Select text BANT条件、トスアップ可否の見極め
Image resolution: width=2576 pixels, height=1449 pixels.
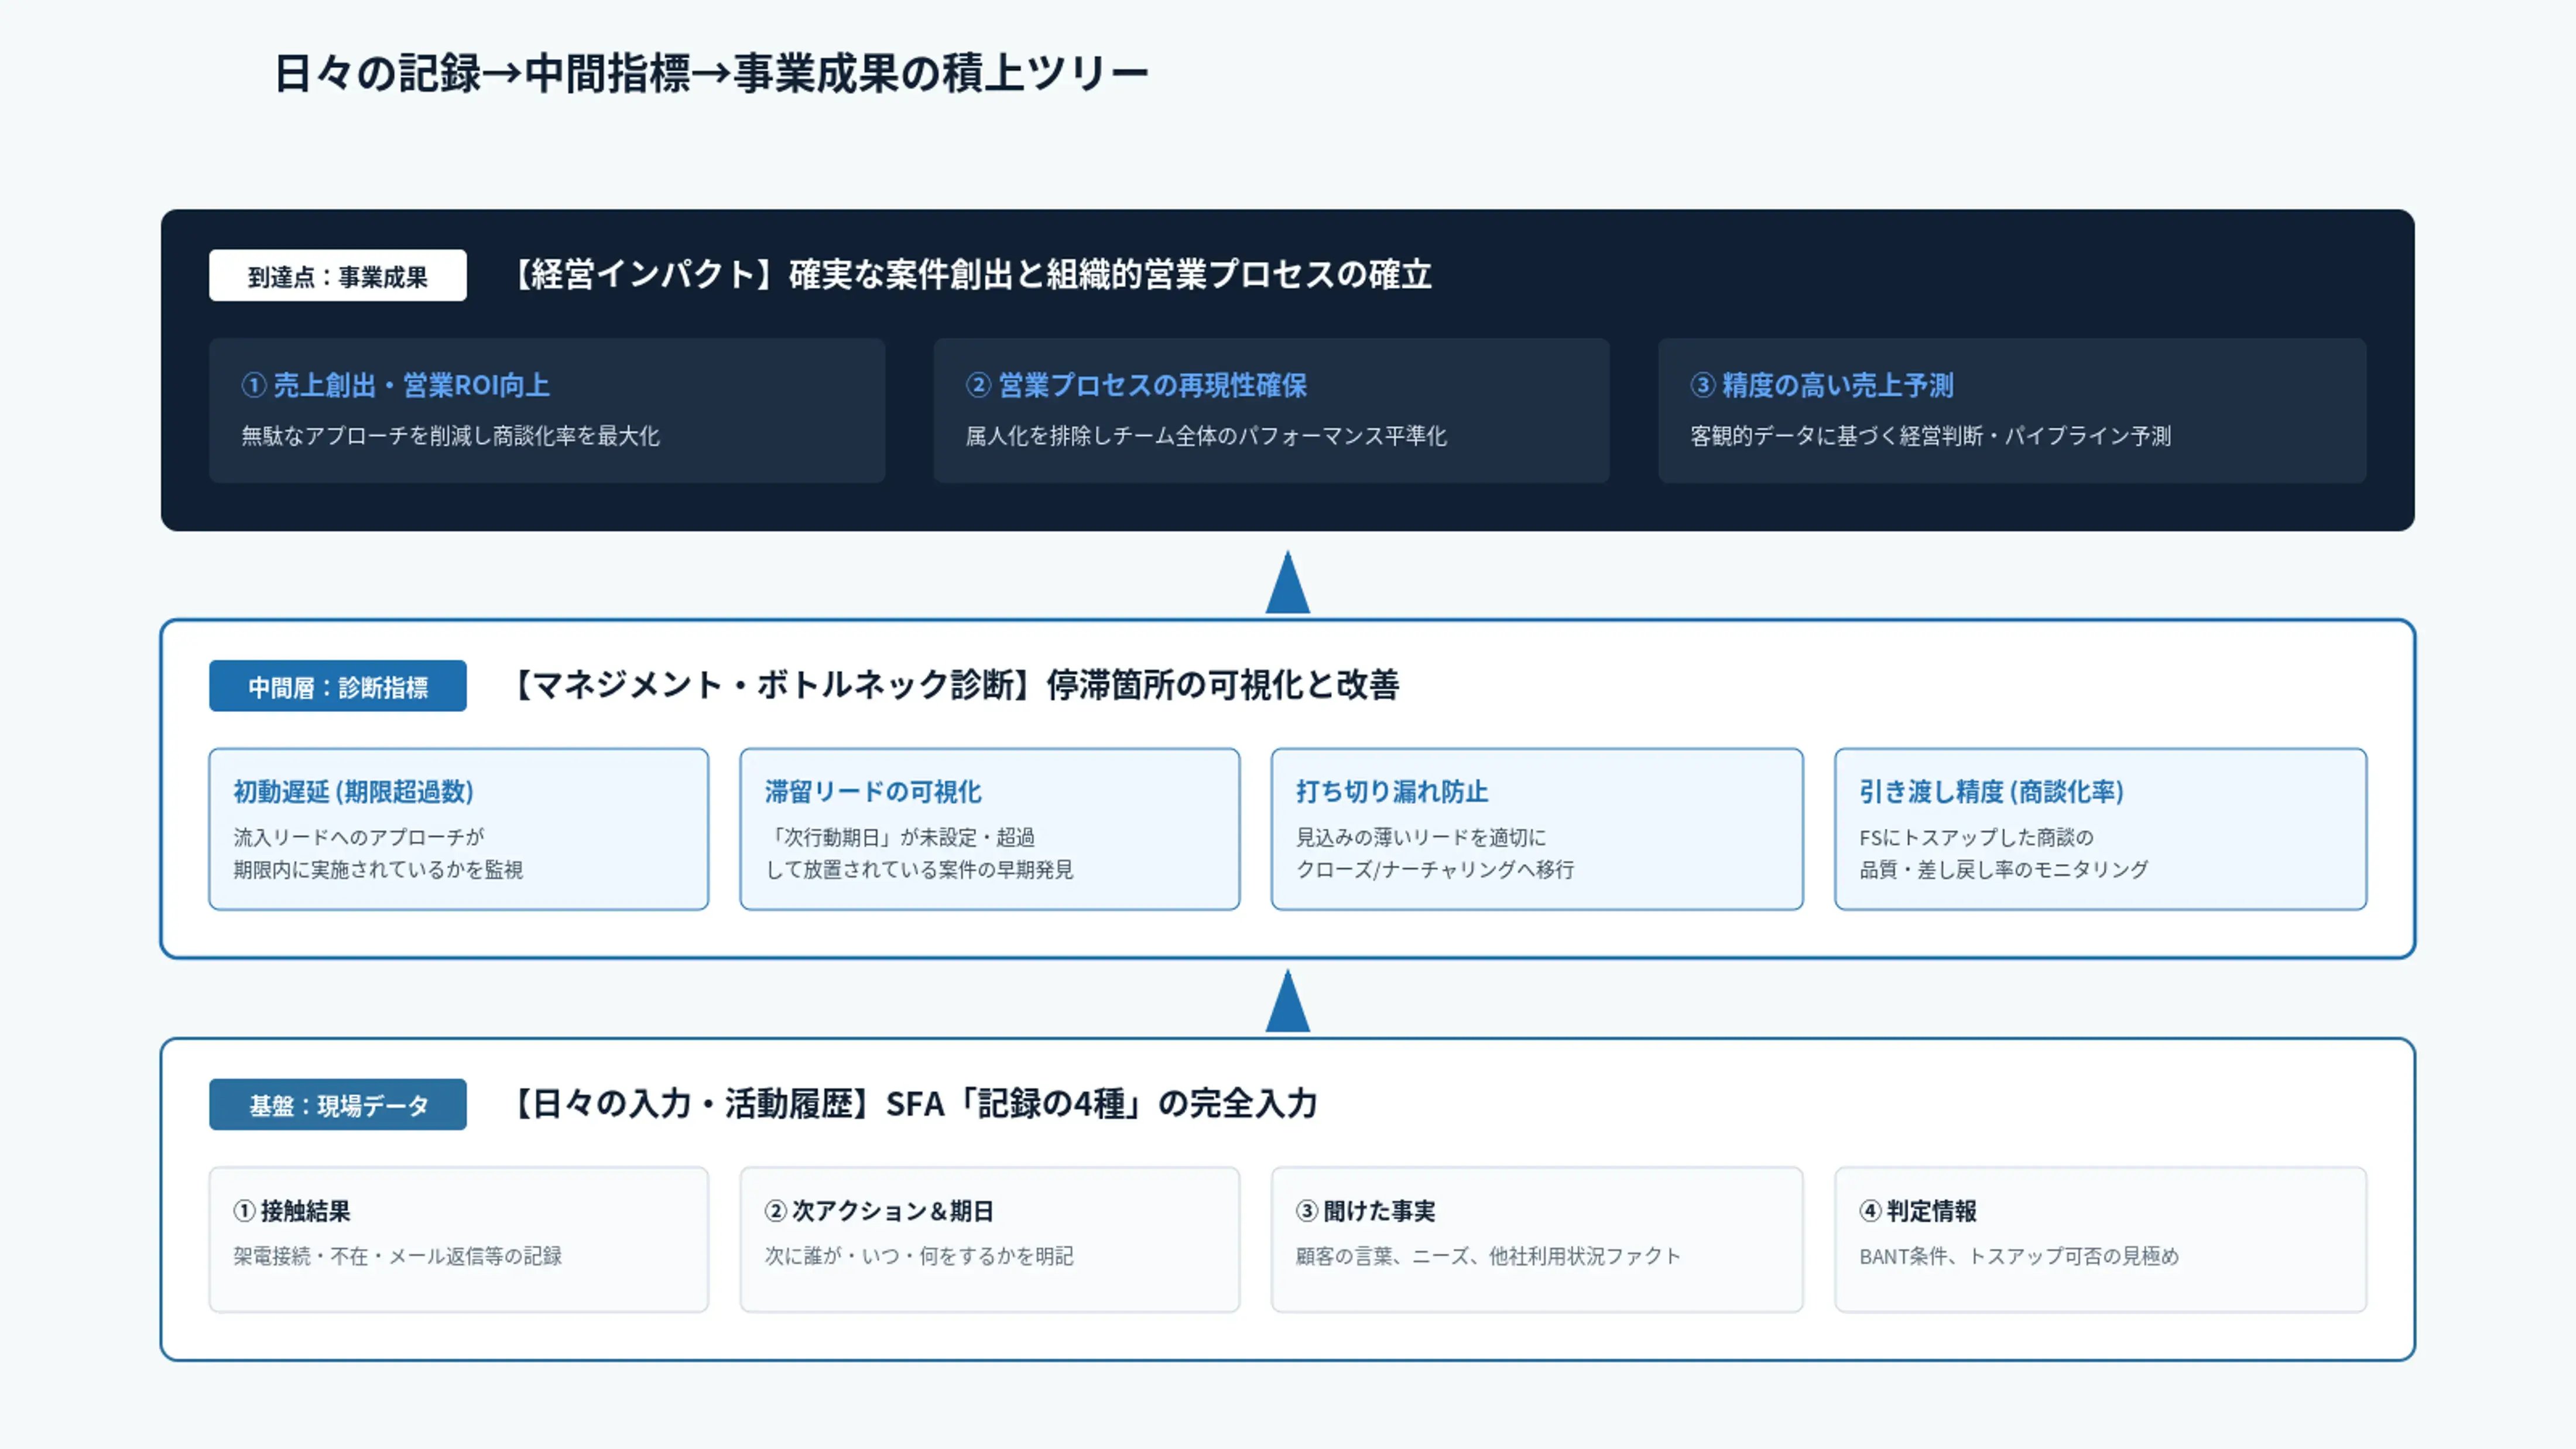[x=2019, y=1256]
